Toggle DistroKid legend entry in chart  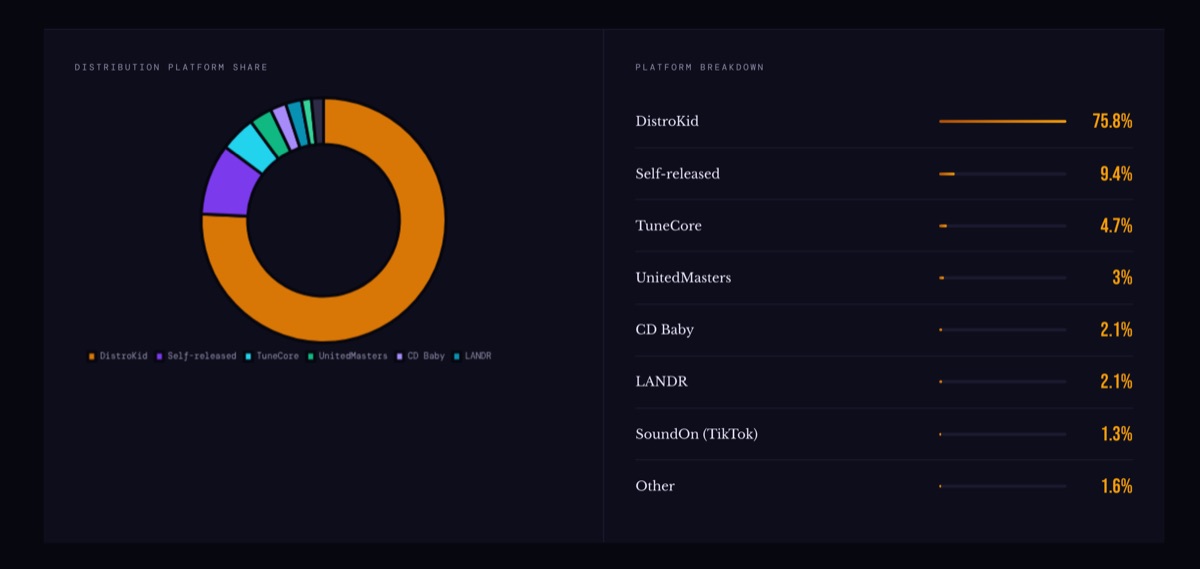point(118,356)
